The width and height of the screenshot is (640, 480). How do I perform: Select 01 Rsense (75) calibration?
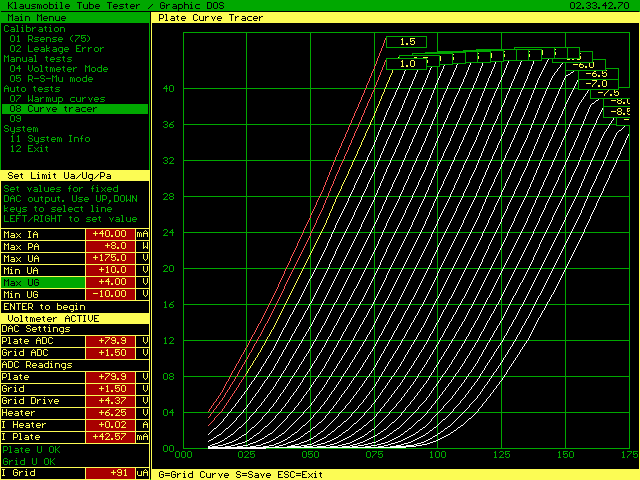[50, 39]
